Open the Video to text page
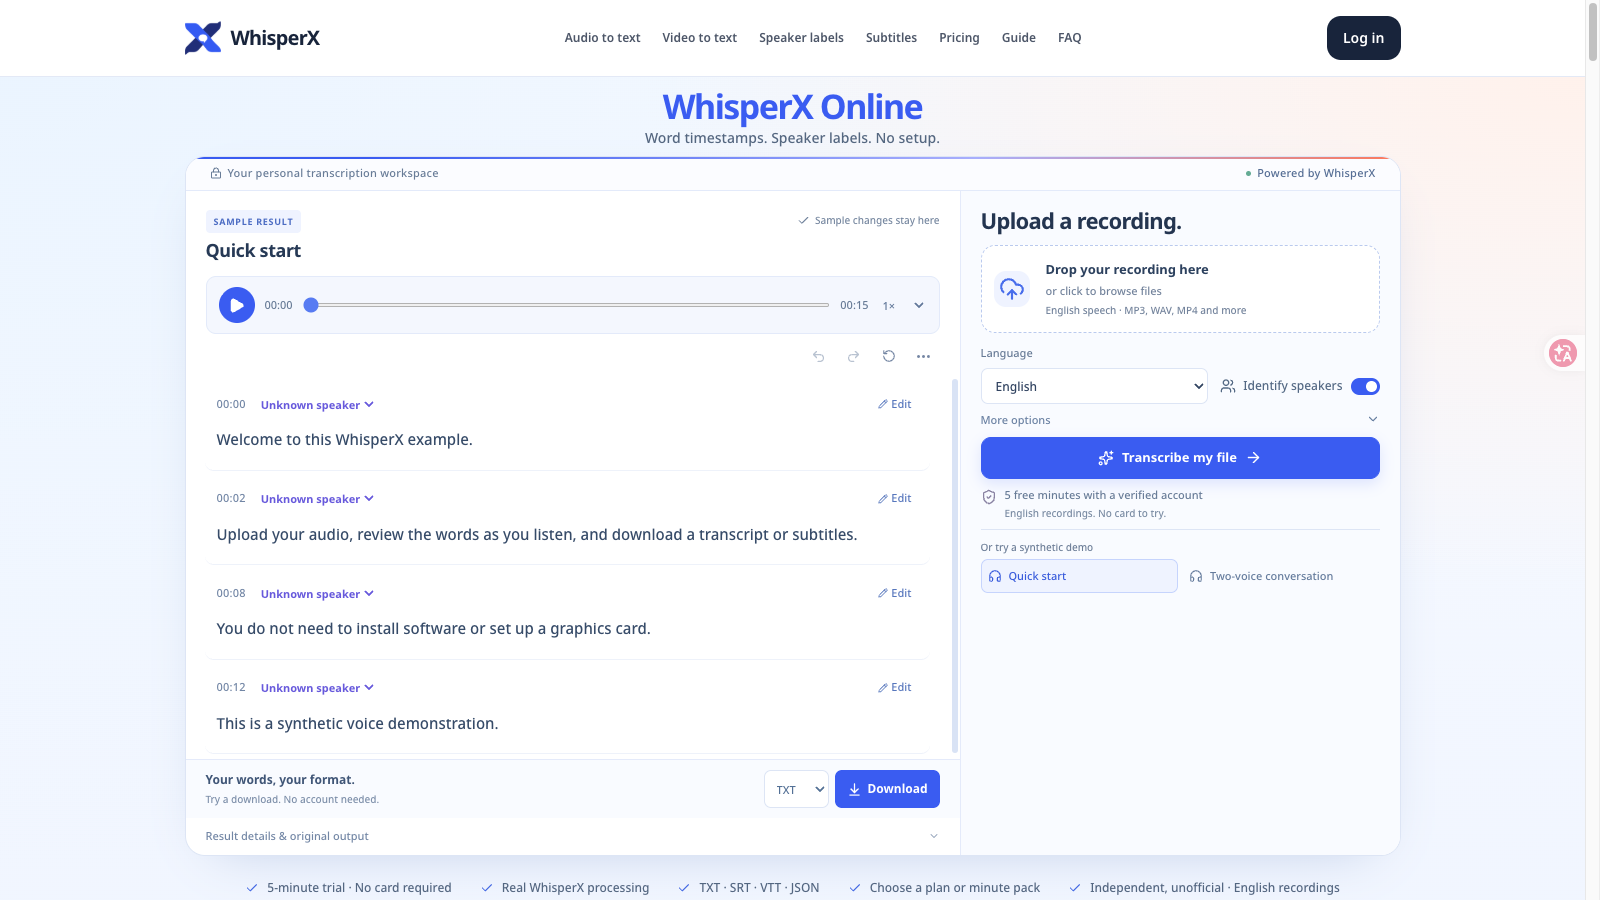The height and width of the screenshot is (900, 1600). [x=699, y=38]
